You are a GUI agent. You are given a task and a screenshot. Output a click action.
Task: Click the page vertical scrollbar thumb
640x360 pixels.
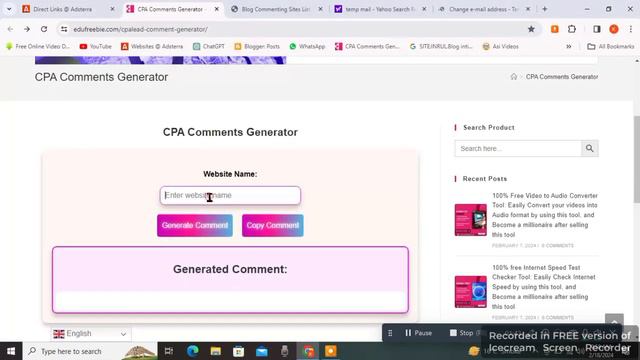coord(637,159)
